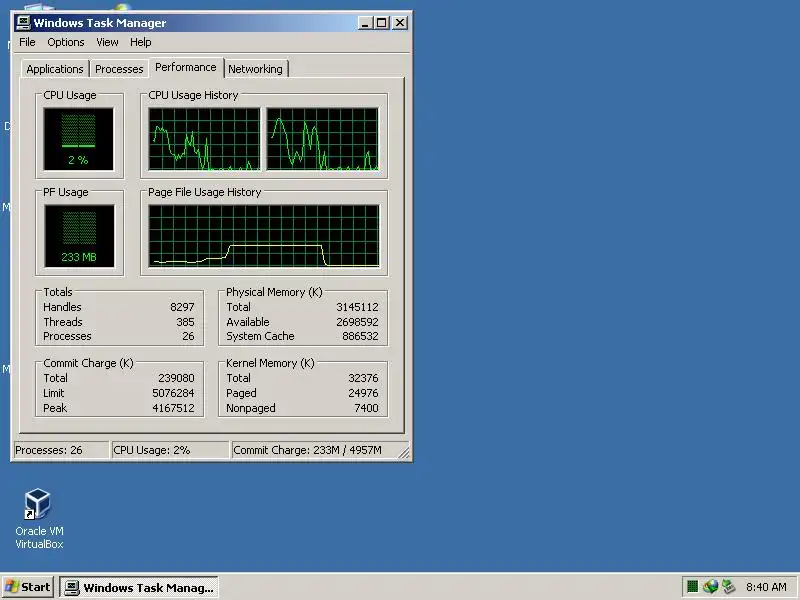Open the Help menu
800x600 pixels.
(x=140, y=42)
